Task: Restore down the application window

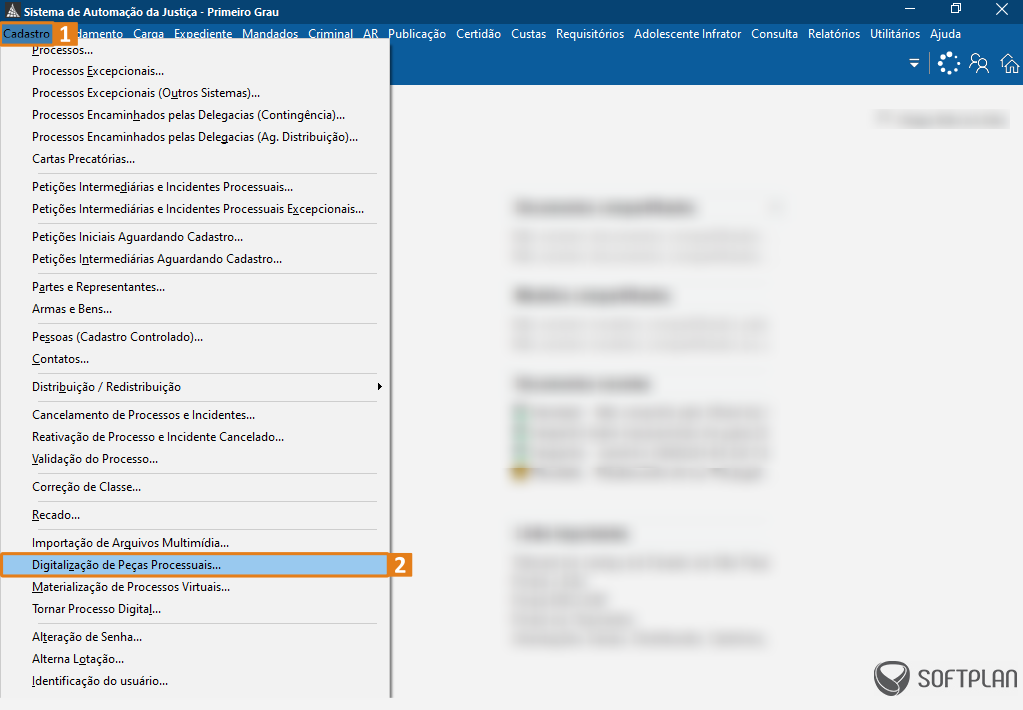Action: click(956, 9)
